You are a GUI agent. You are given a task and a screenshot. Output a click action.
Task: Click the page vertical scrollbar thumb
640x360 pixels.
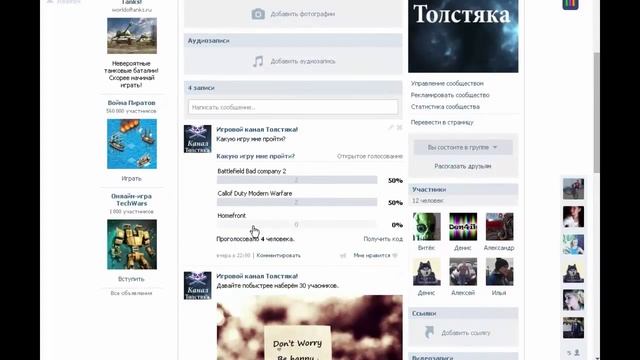(597, 112)
